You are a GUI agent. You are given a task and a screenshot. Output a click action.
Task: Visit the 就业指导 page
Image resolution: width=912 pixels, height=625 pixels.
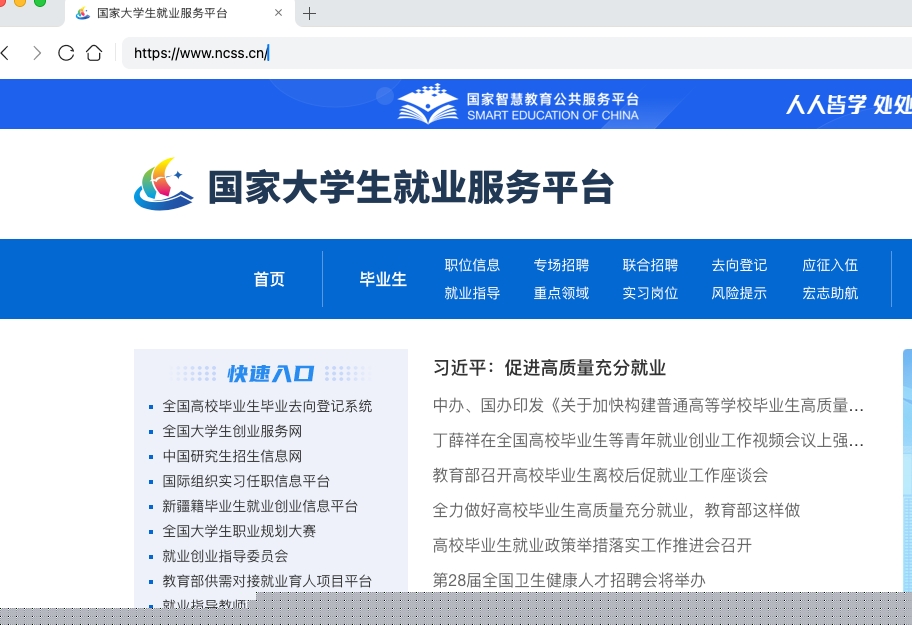click(x=472, y=293)
